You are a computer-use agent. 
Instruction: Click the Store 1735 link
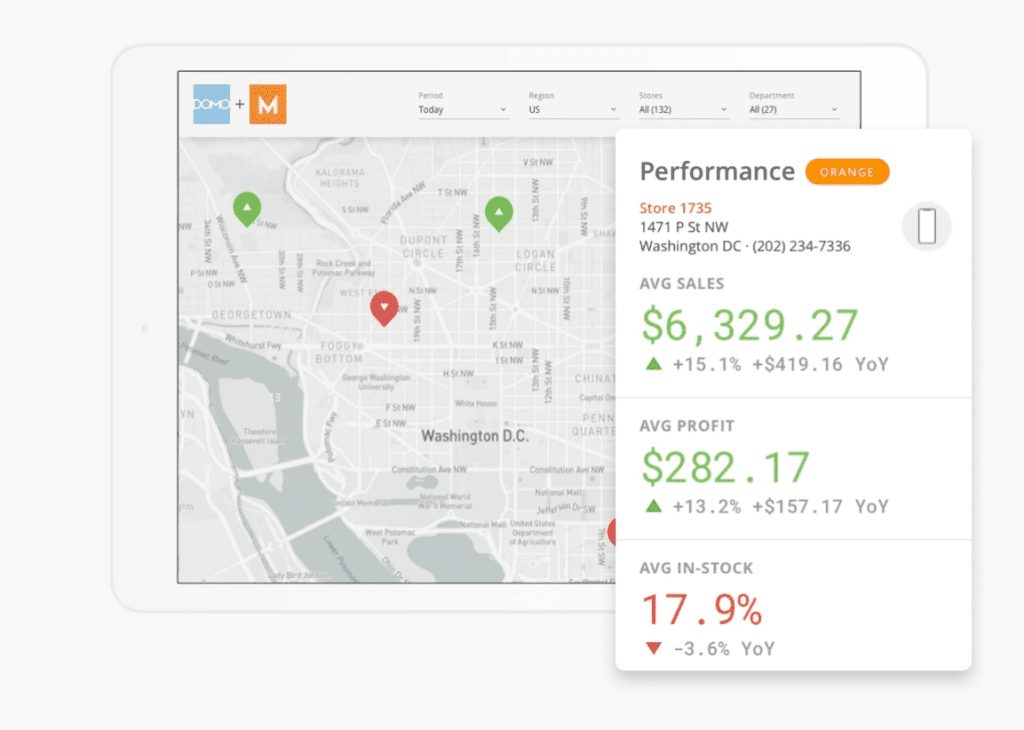point(675,208)
